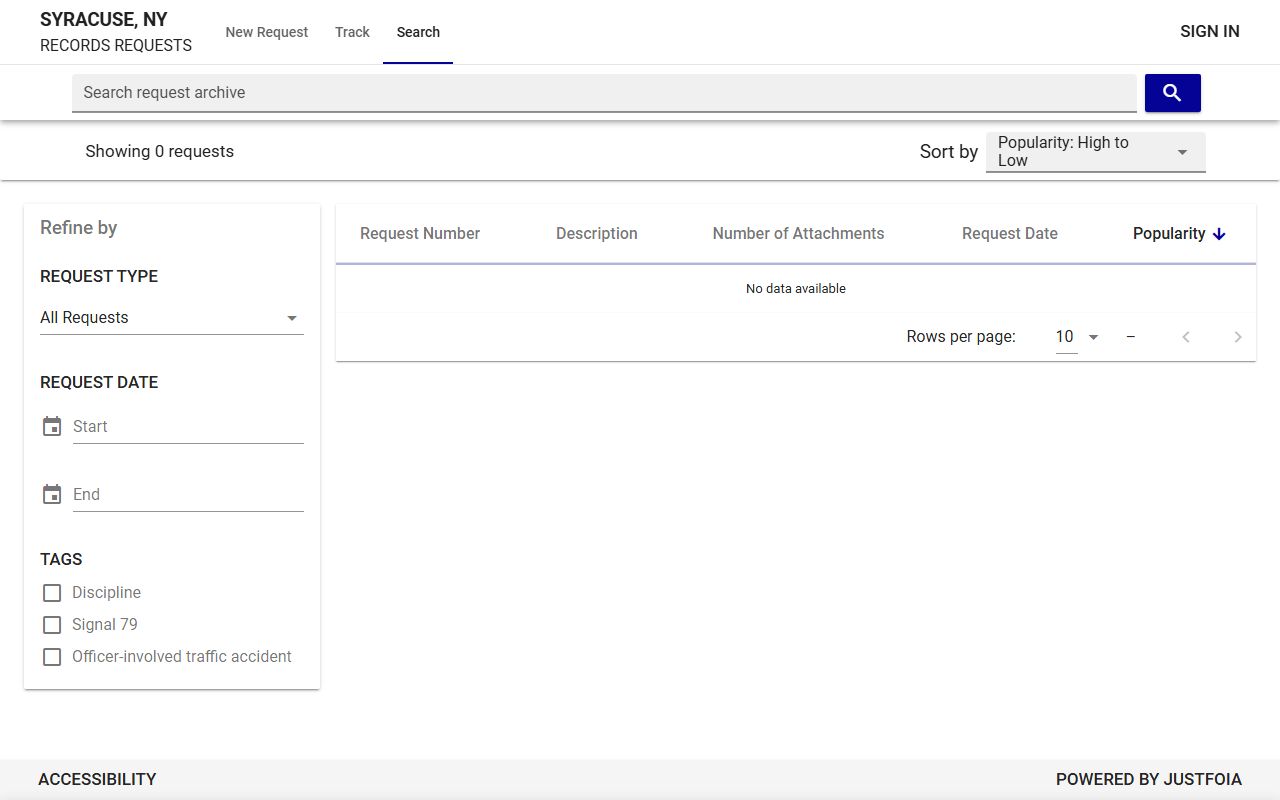The width and height of the screenshot is (1280, 800).
Task: Expand the Request Type dropdown
Action: pos(171,318)
